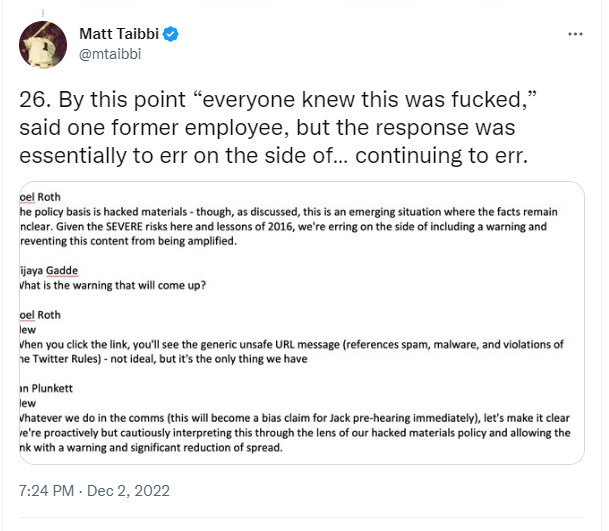Click the Dec 2, 2022 date
This screenshot has width=609, height=531.
(128, 491)
